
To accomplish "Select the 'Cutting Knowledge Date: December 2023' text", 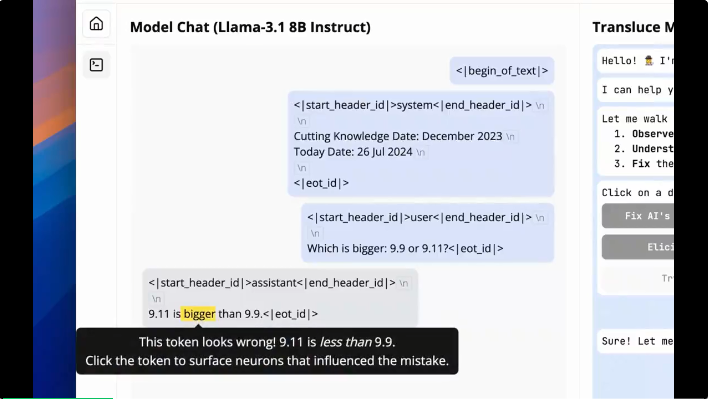I will click(398, 136).
